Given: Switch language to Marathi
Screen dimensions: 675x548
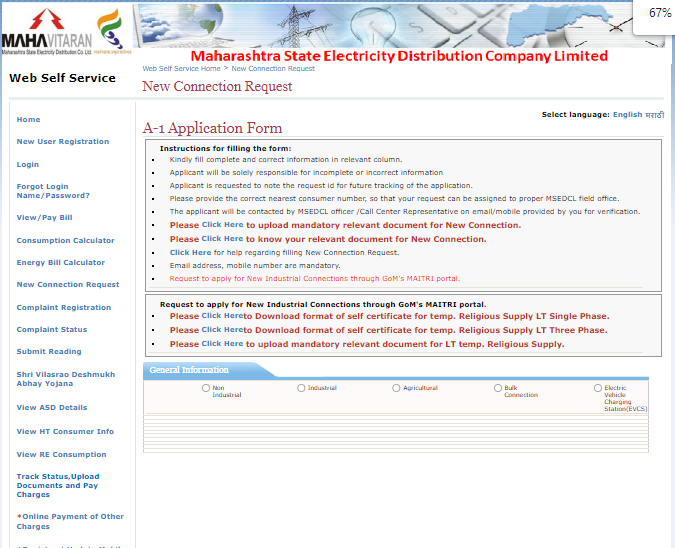Looking at the screenshot, I should click(x=655, y=115).
